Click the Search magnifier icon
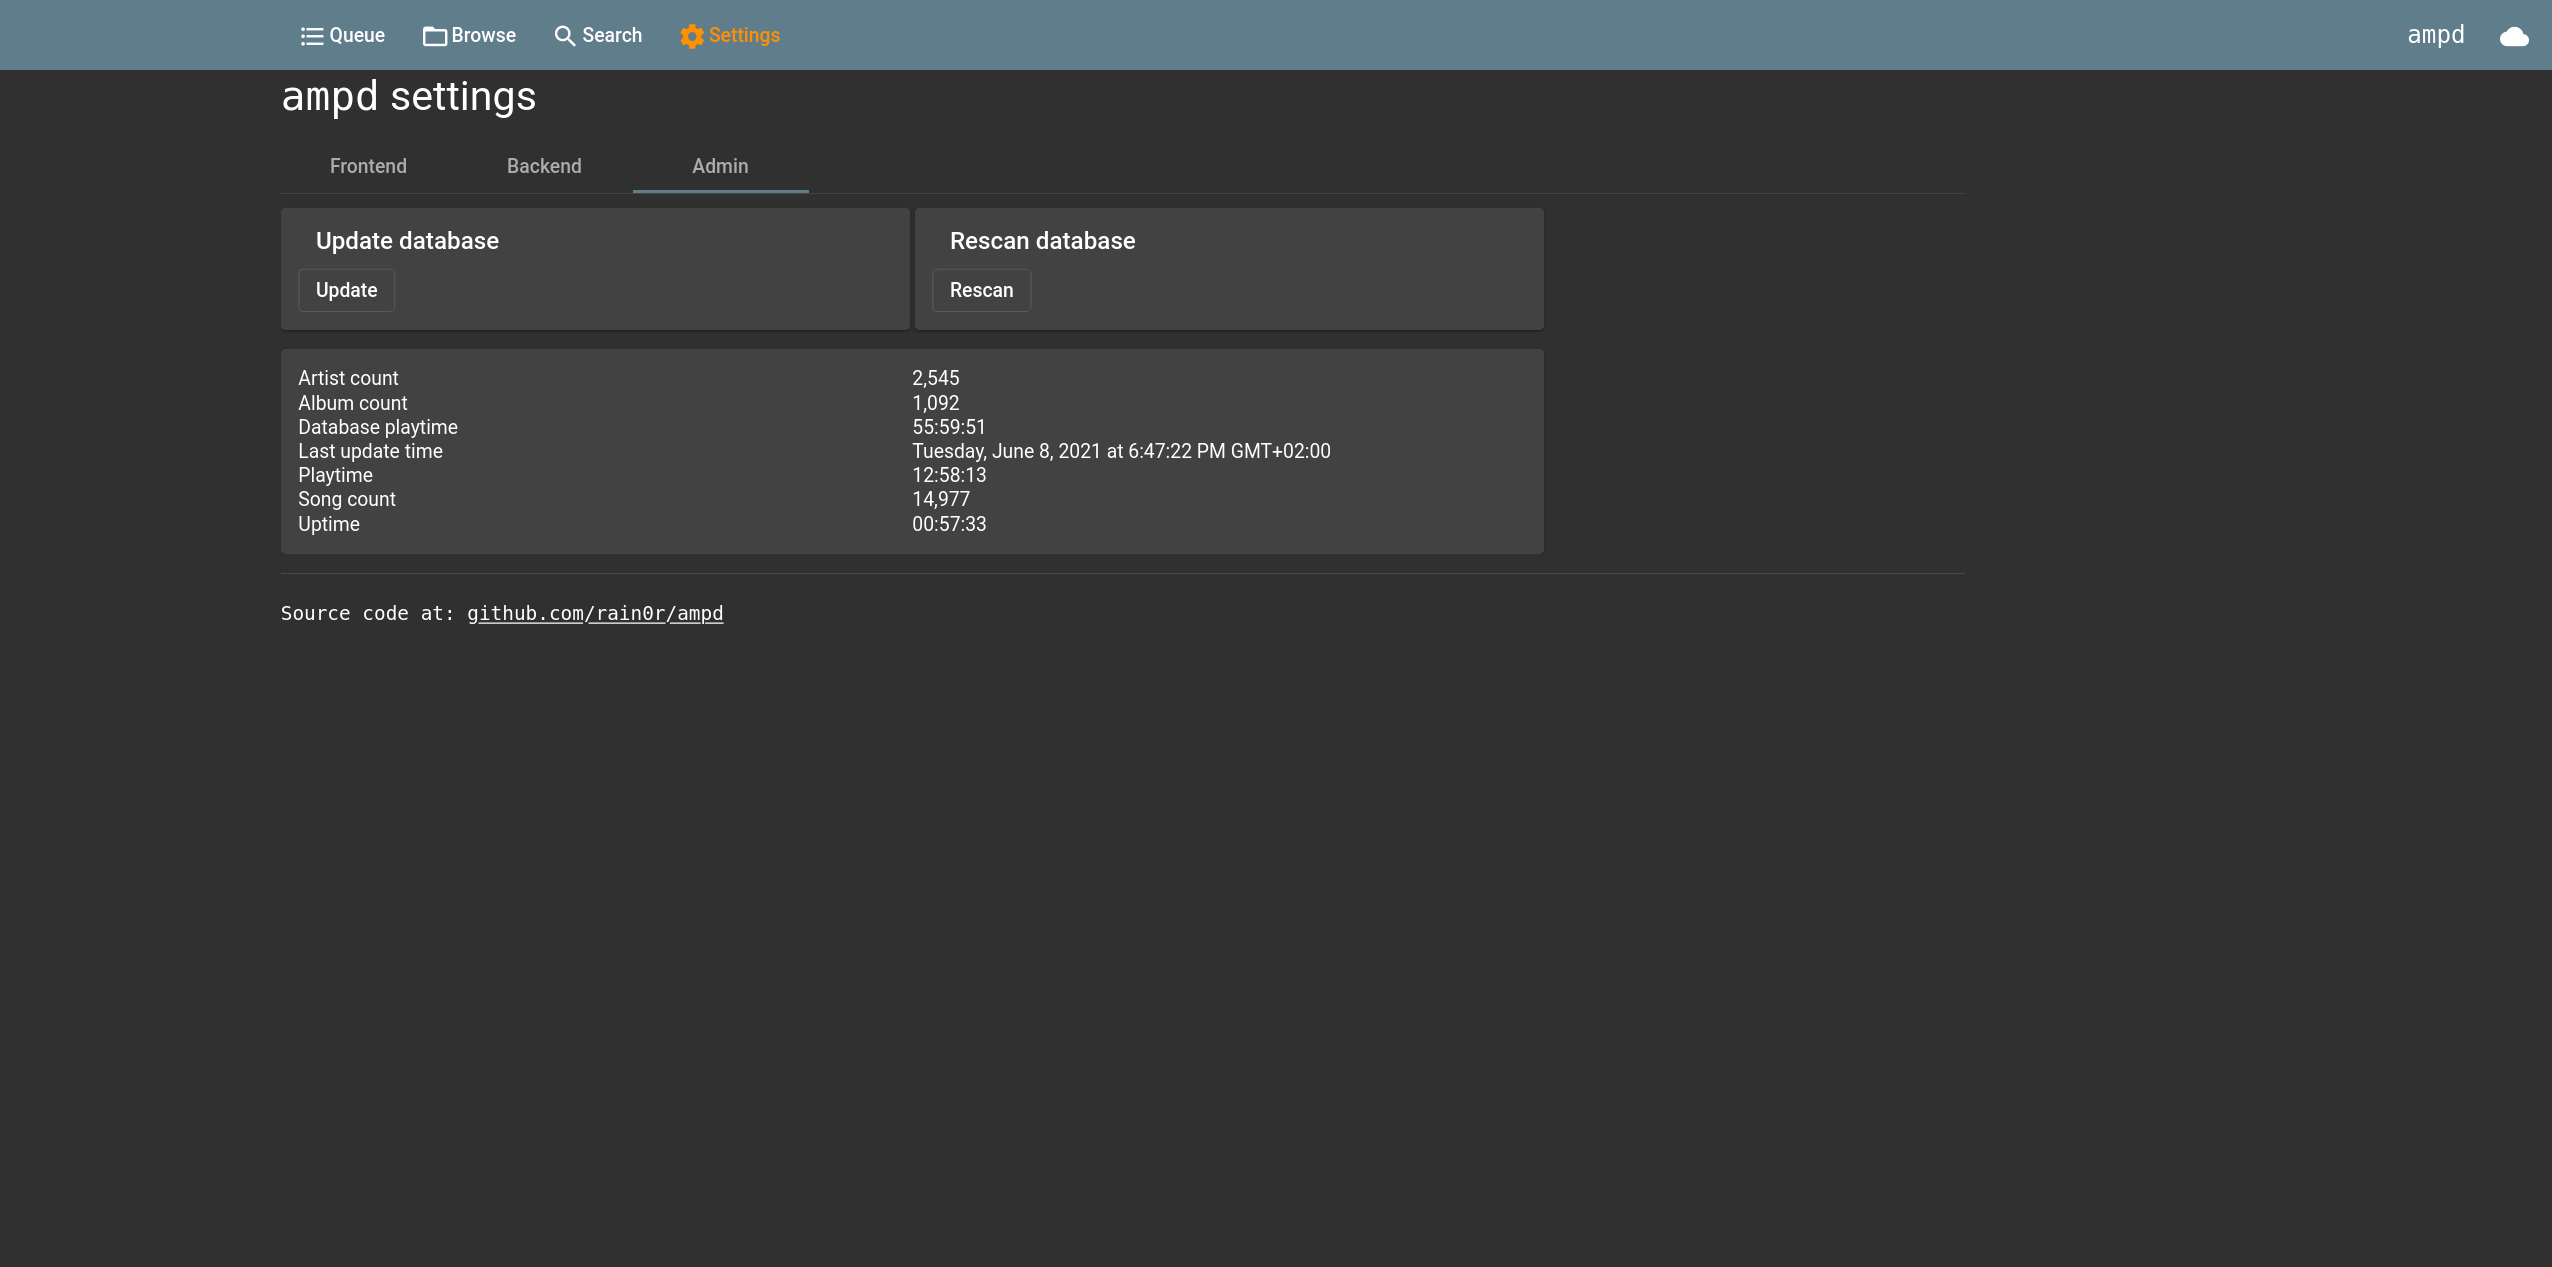This screenshot has height=1267, width=2552. tap(565, 36)
